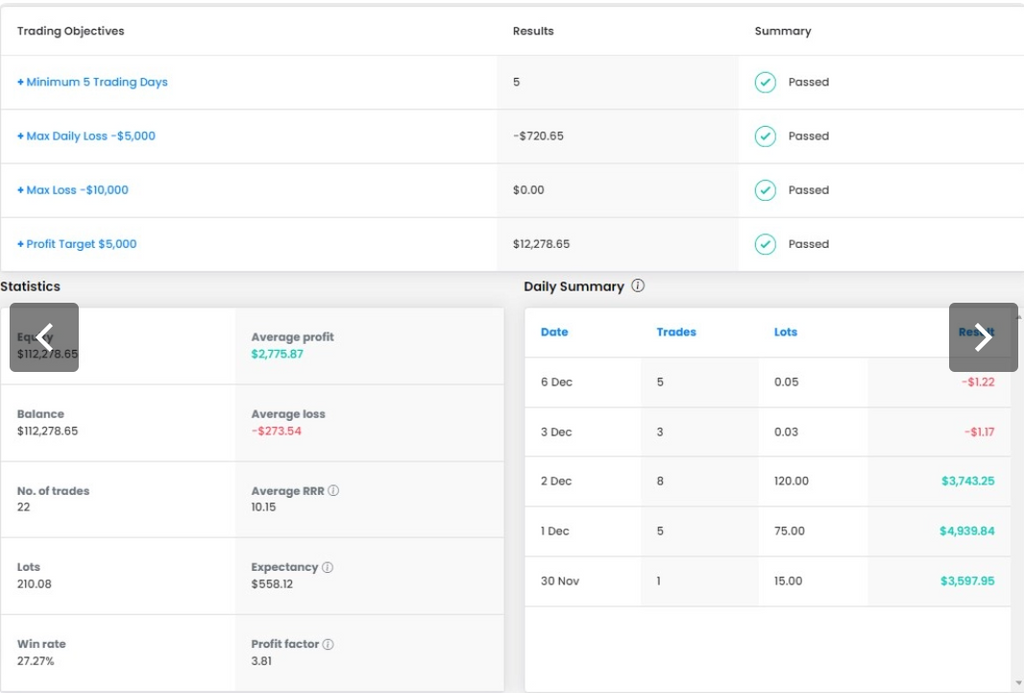Show Profit factor info tooltip icon
The image size is (1024, 693).
pyautogui.click(x=328, y=644)
